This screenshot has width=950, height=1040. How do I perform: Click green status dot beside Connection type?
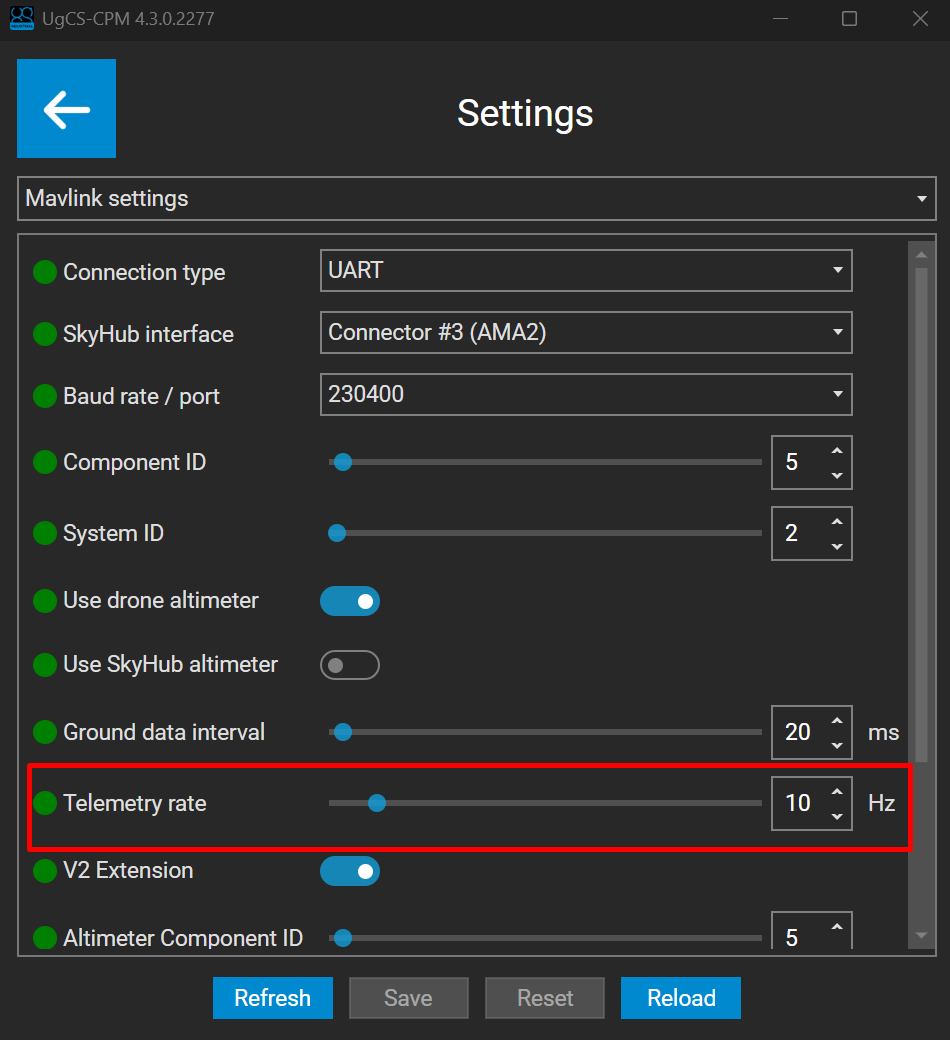coord(45,272)
